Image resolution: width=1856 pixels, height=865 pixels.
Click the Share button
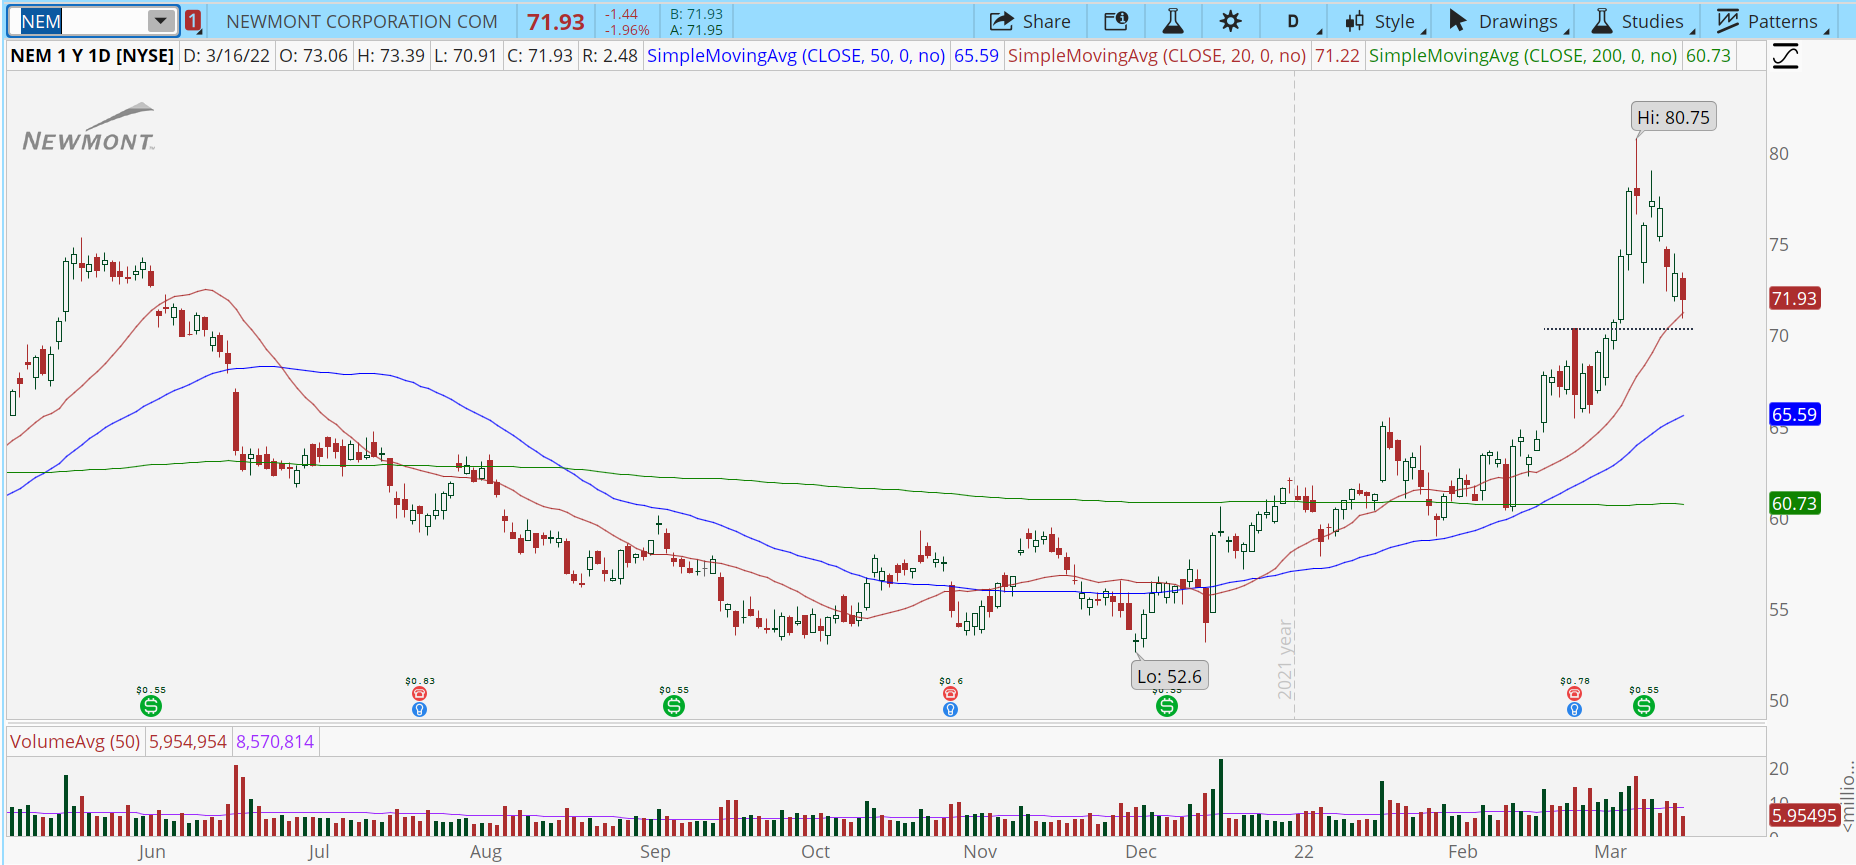pos(1030,21)
